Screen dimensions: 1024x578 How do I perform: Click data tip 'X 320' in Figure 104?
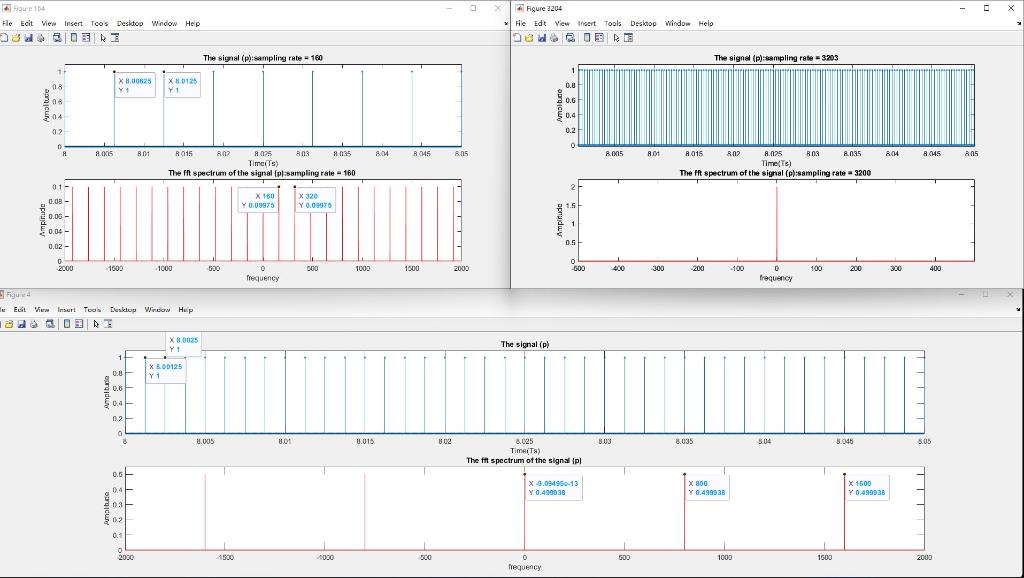315,201
